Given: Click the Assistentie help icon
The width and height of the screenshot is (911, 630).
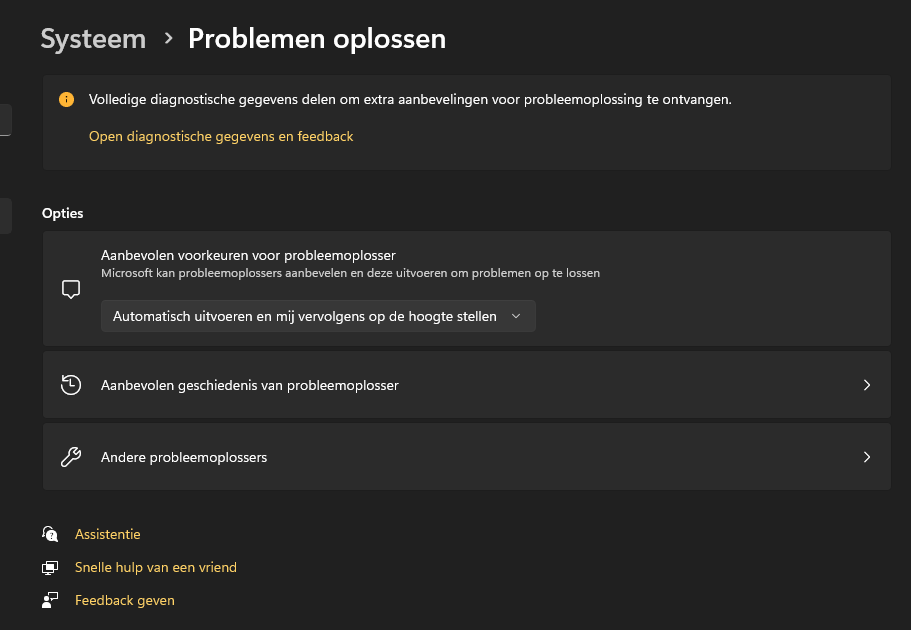Looking at the screenshot, I should coord(50,534).
